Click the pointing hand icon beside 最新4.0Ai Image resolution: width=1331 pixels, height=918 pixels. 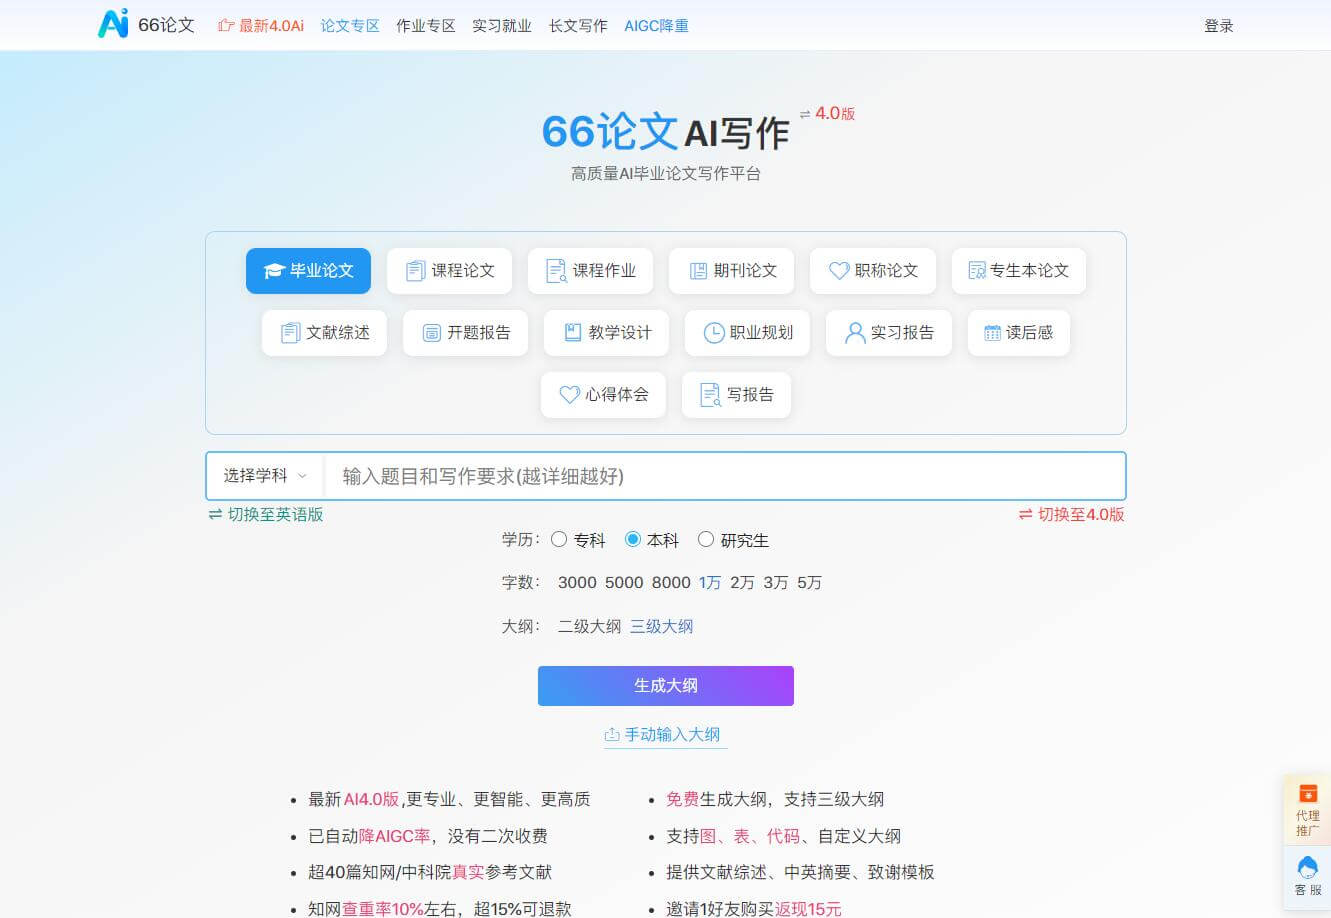pos(226,26)
